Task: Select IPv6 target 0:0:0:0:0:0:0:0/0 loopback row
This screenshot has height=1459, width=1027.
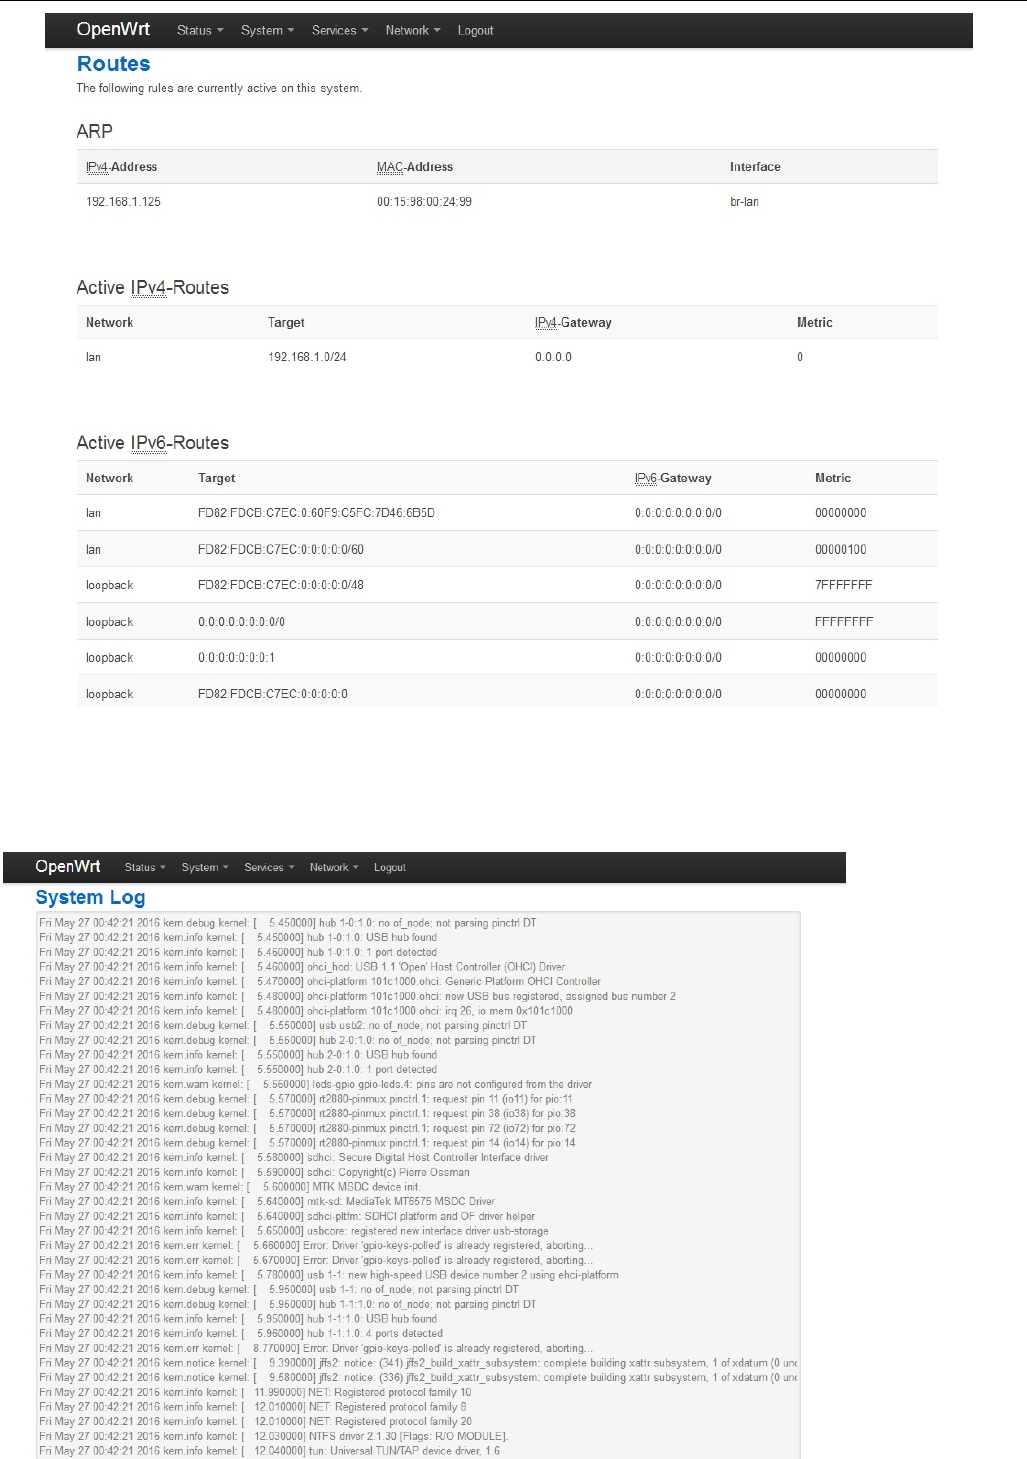Action: tap(241, 622)
